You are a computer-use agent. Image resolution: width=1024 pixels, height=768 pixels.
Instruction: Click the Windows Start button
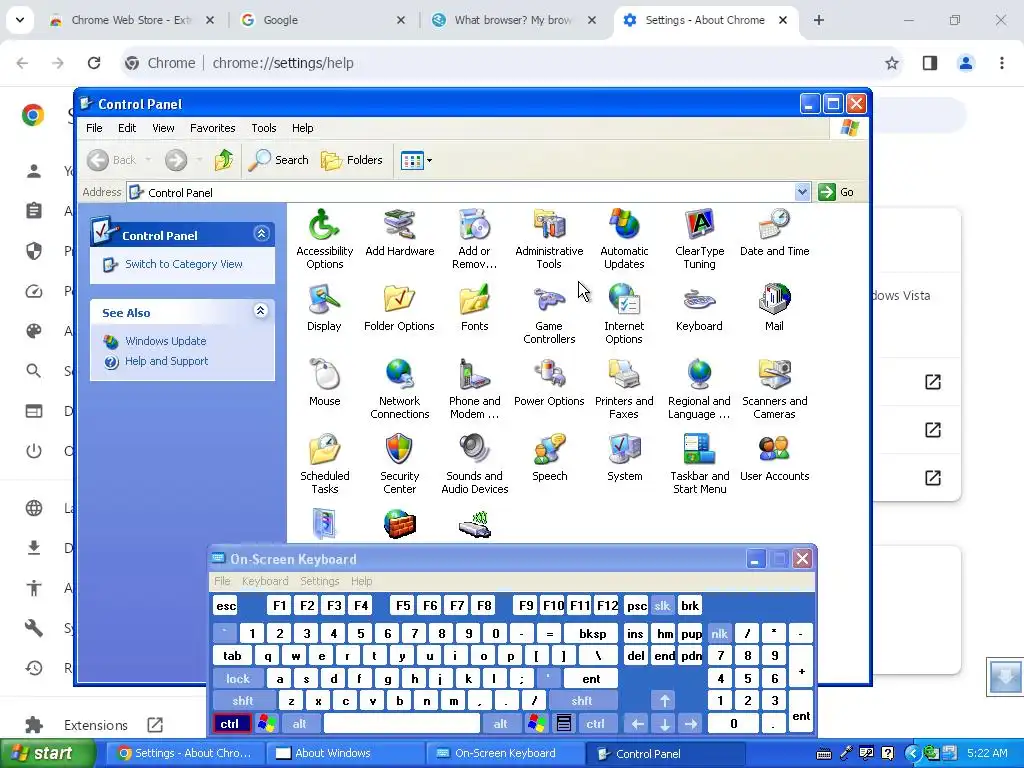(x=48, y=753)
